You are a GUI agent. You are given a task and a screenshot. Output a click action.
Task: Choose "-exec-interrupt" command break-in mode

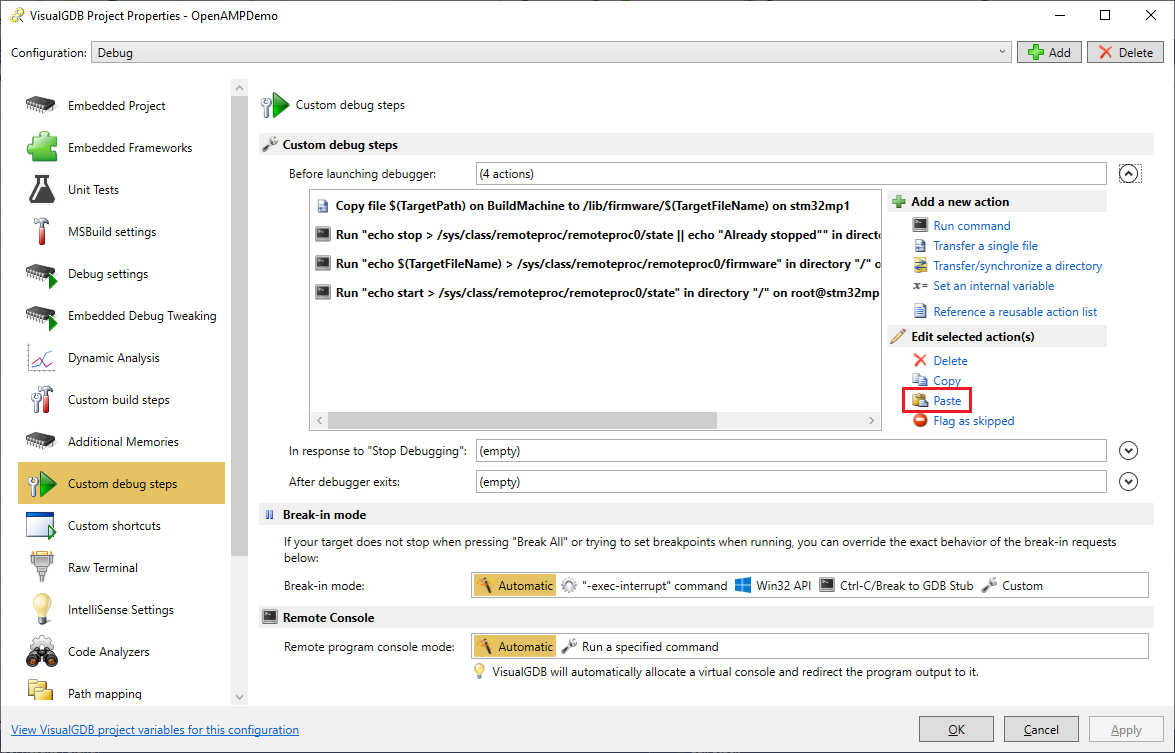click(644, 586)
